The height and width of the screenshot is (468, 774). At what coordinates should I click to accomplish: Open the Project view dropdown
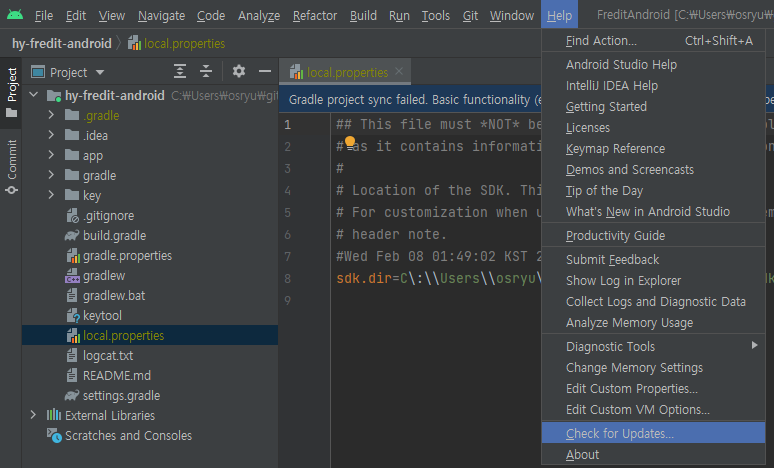100,72
